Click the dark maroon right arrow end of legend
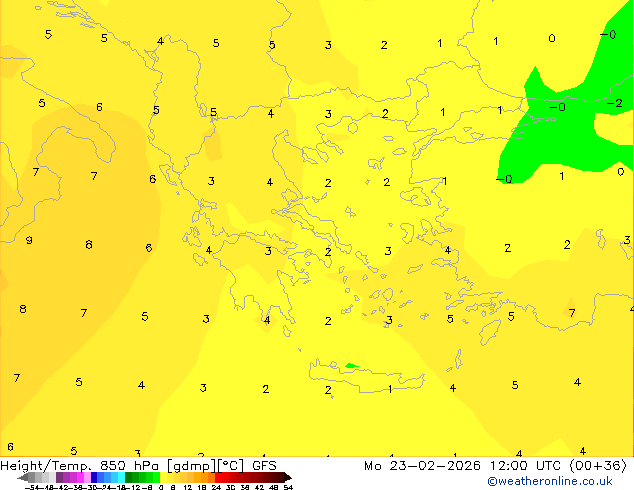Viewport: 634px width, 490px height. 287,477
